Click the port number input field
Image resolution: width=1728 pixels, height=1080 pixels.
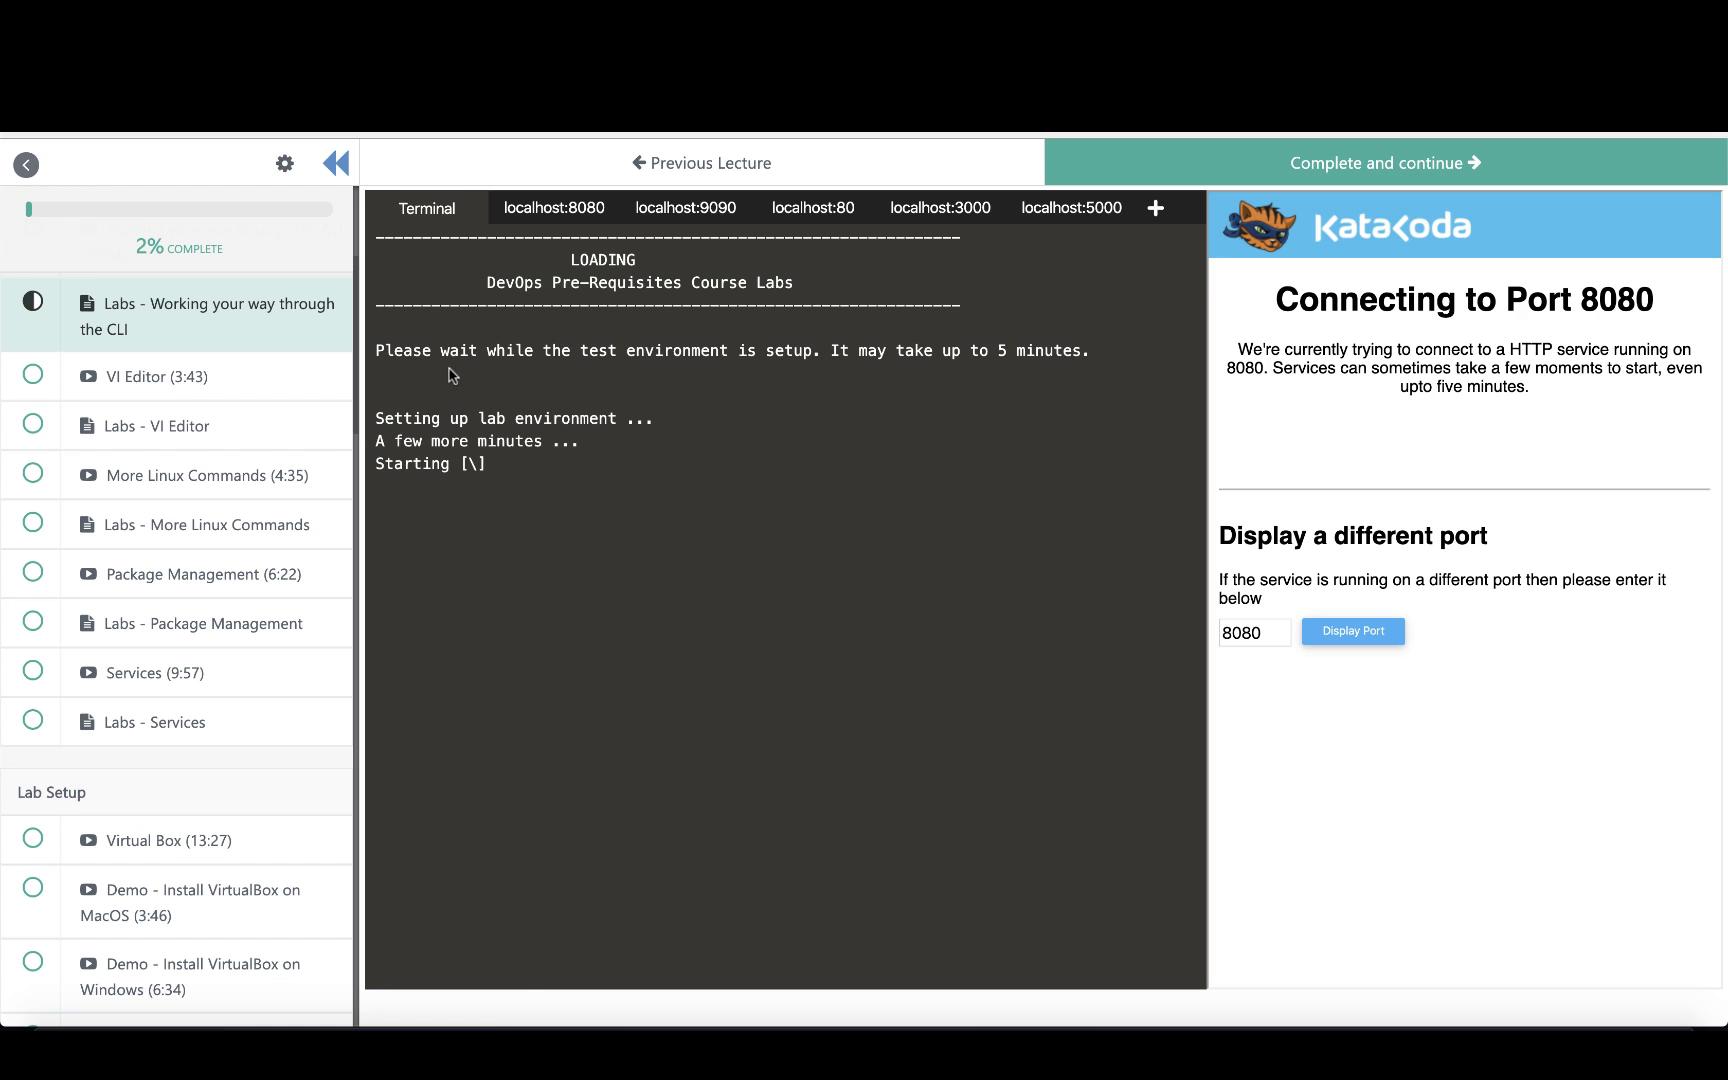1255,633
